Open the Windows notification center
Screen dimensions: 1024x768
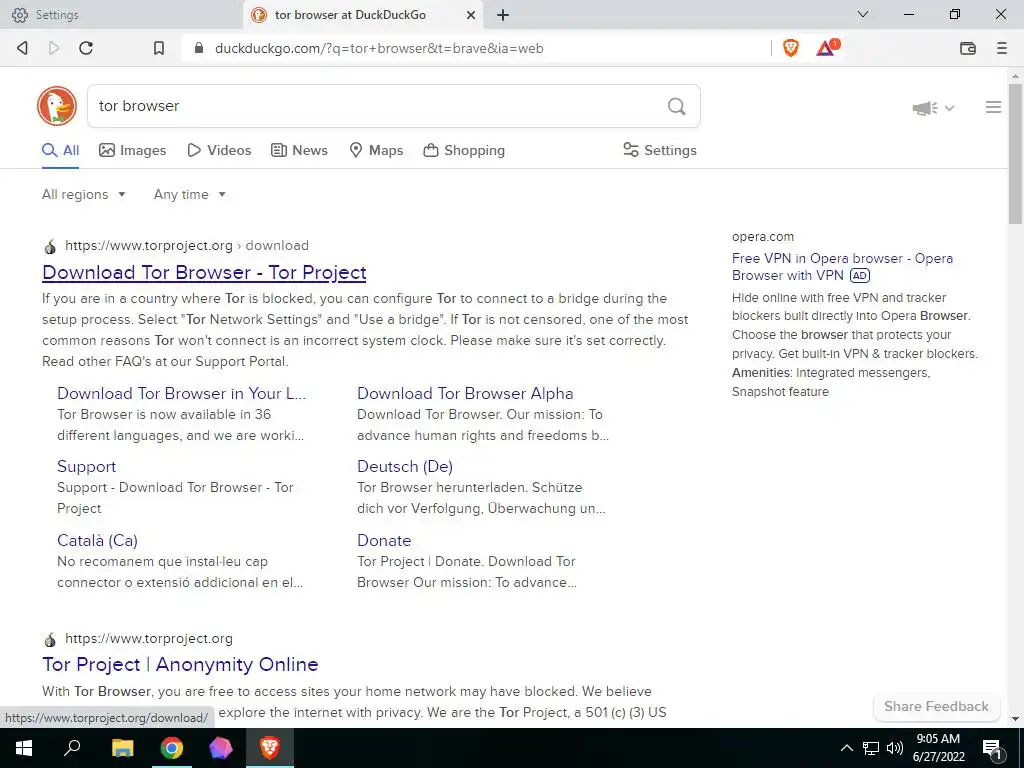click(992, 749)
